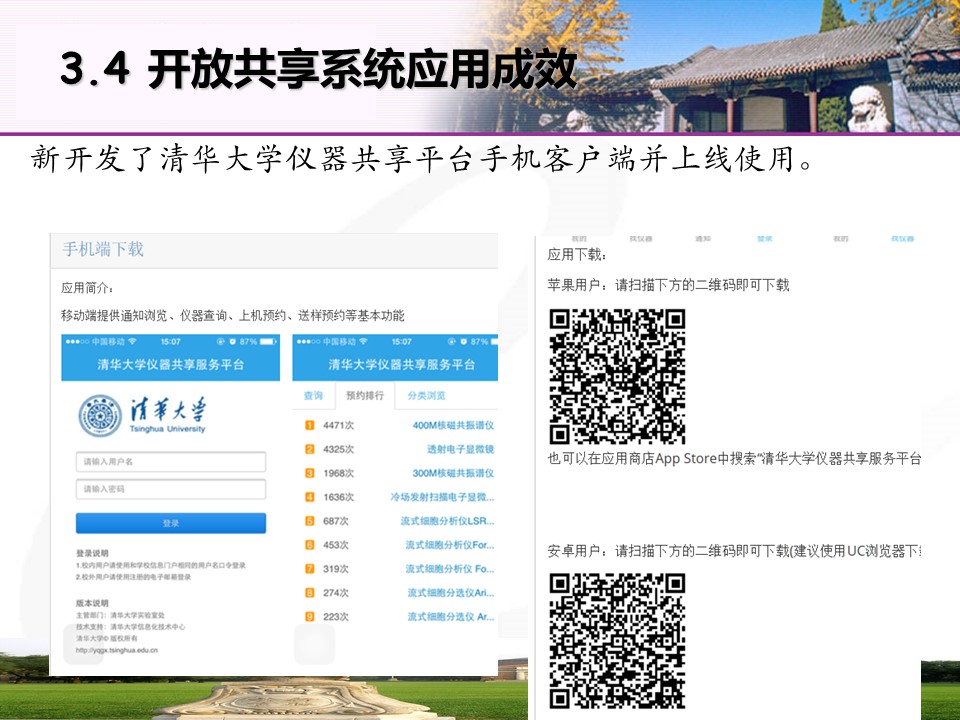
Task: Click the 请输入用户名 username field
Action: pyautogui.click(x=171, y=462)
